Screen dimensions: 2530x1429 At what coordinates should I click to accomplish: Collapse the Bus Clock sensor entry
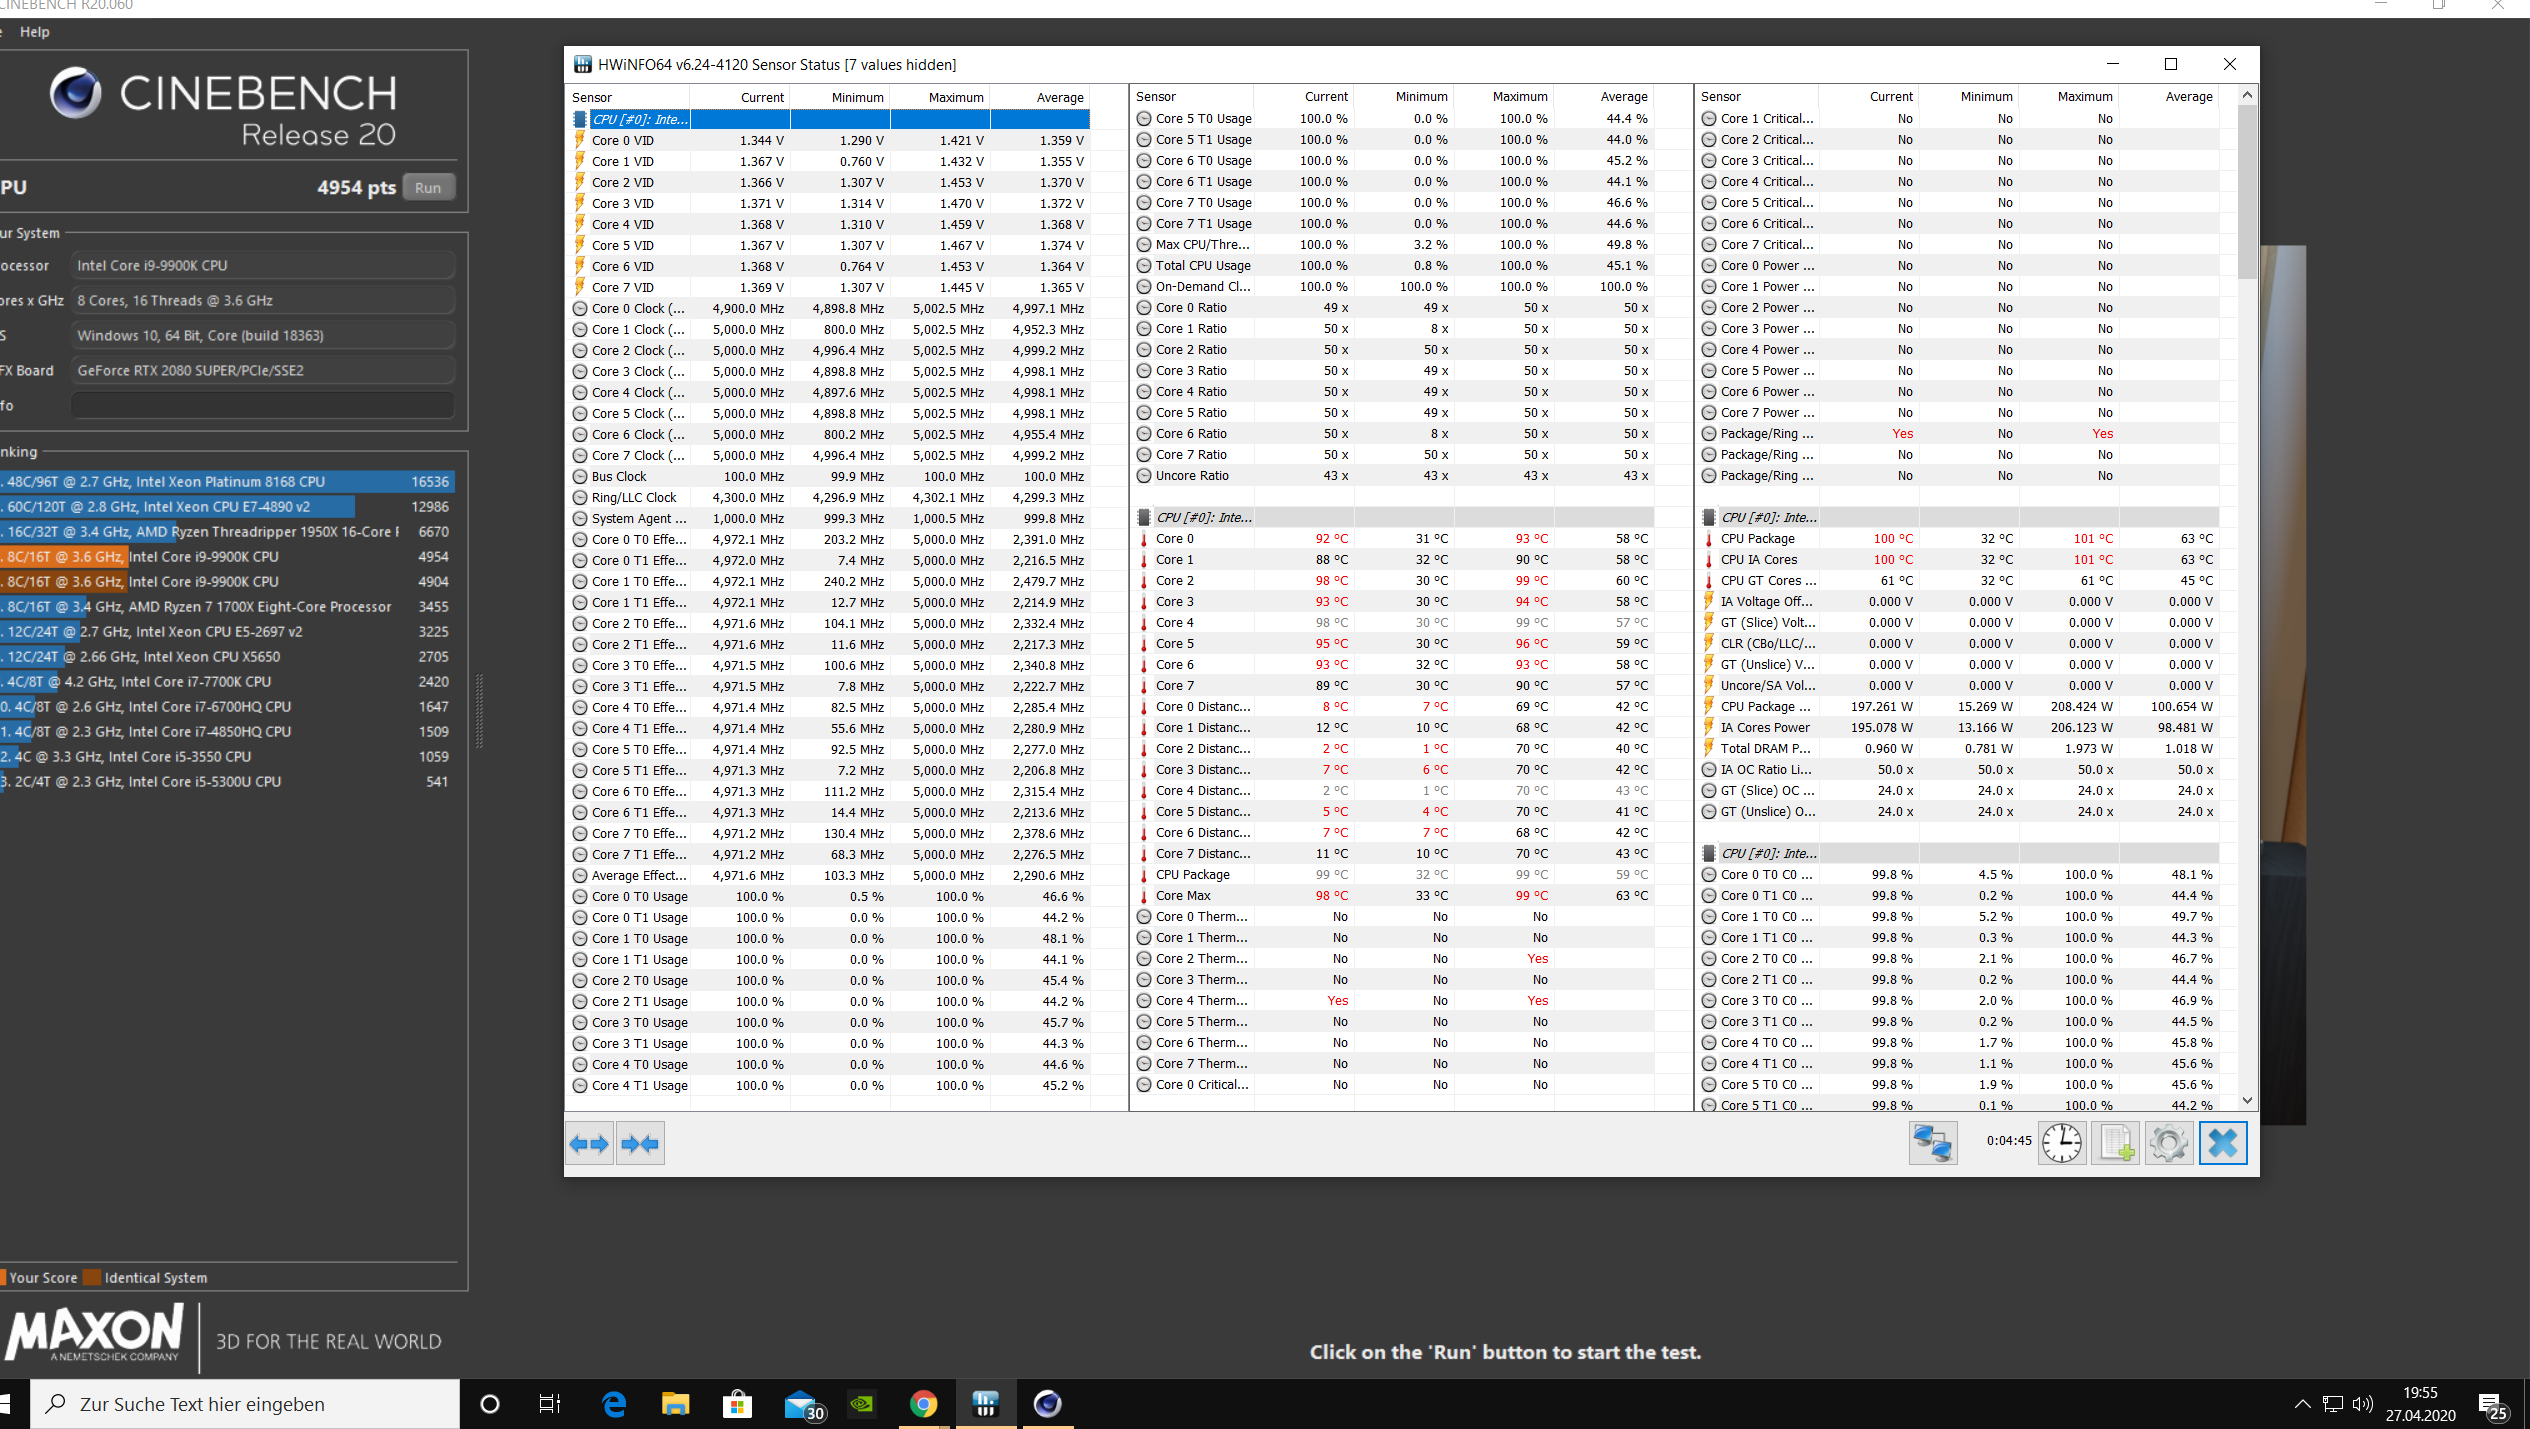581,476
